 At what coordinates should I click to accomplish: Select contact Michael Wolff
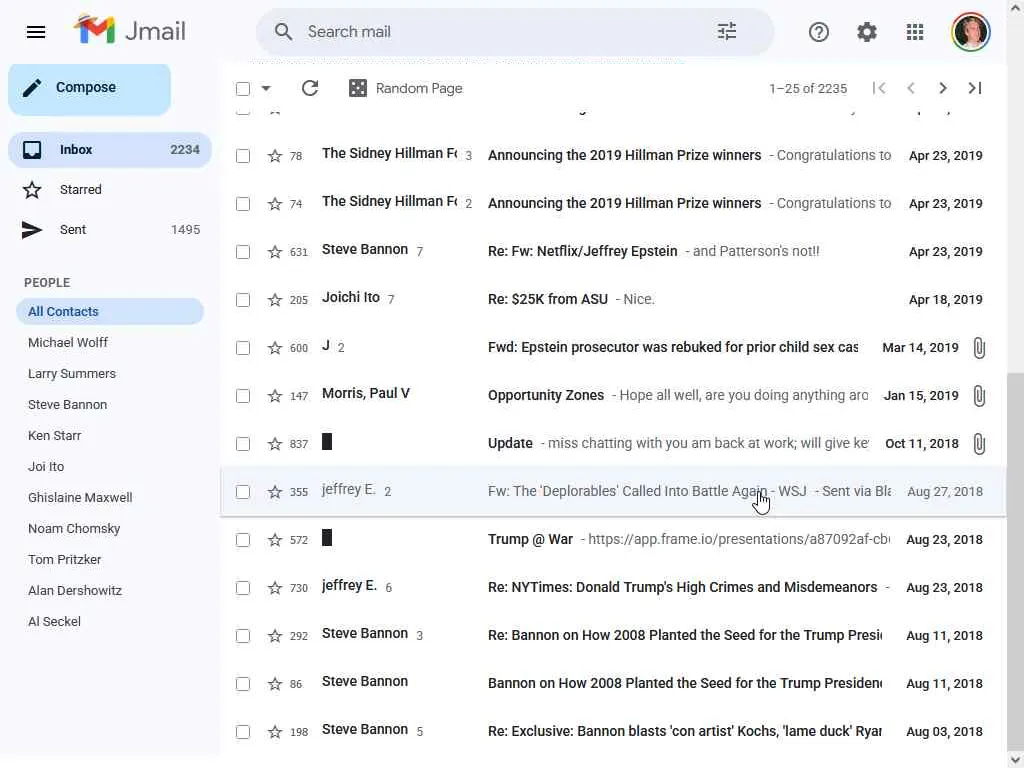(68, 342)
